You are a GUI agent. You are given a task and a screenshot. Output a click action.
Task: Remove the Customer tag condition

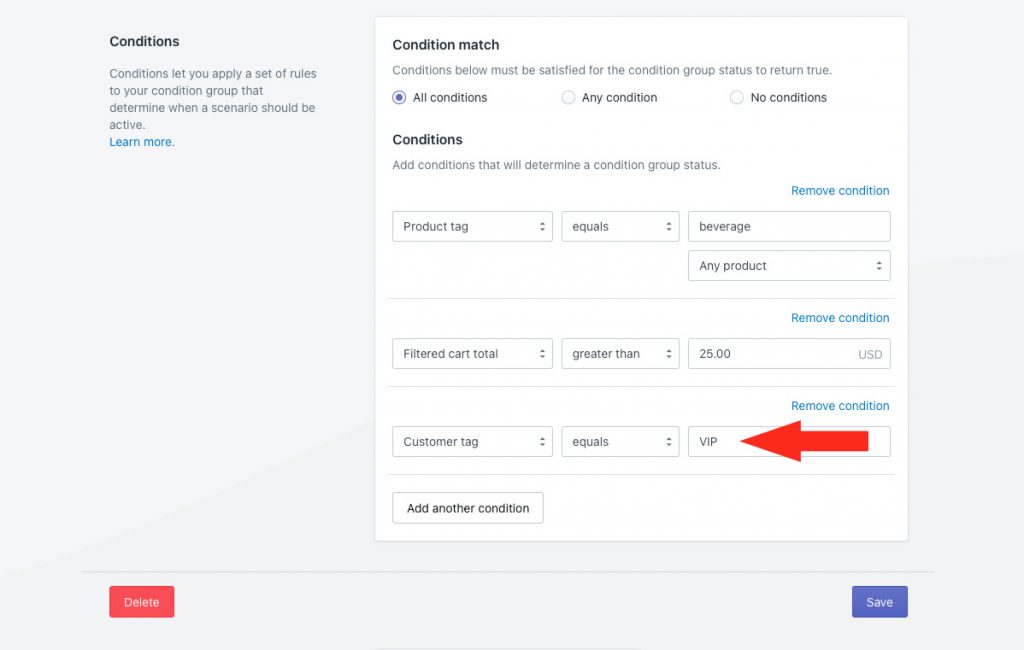coord(840,406)
